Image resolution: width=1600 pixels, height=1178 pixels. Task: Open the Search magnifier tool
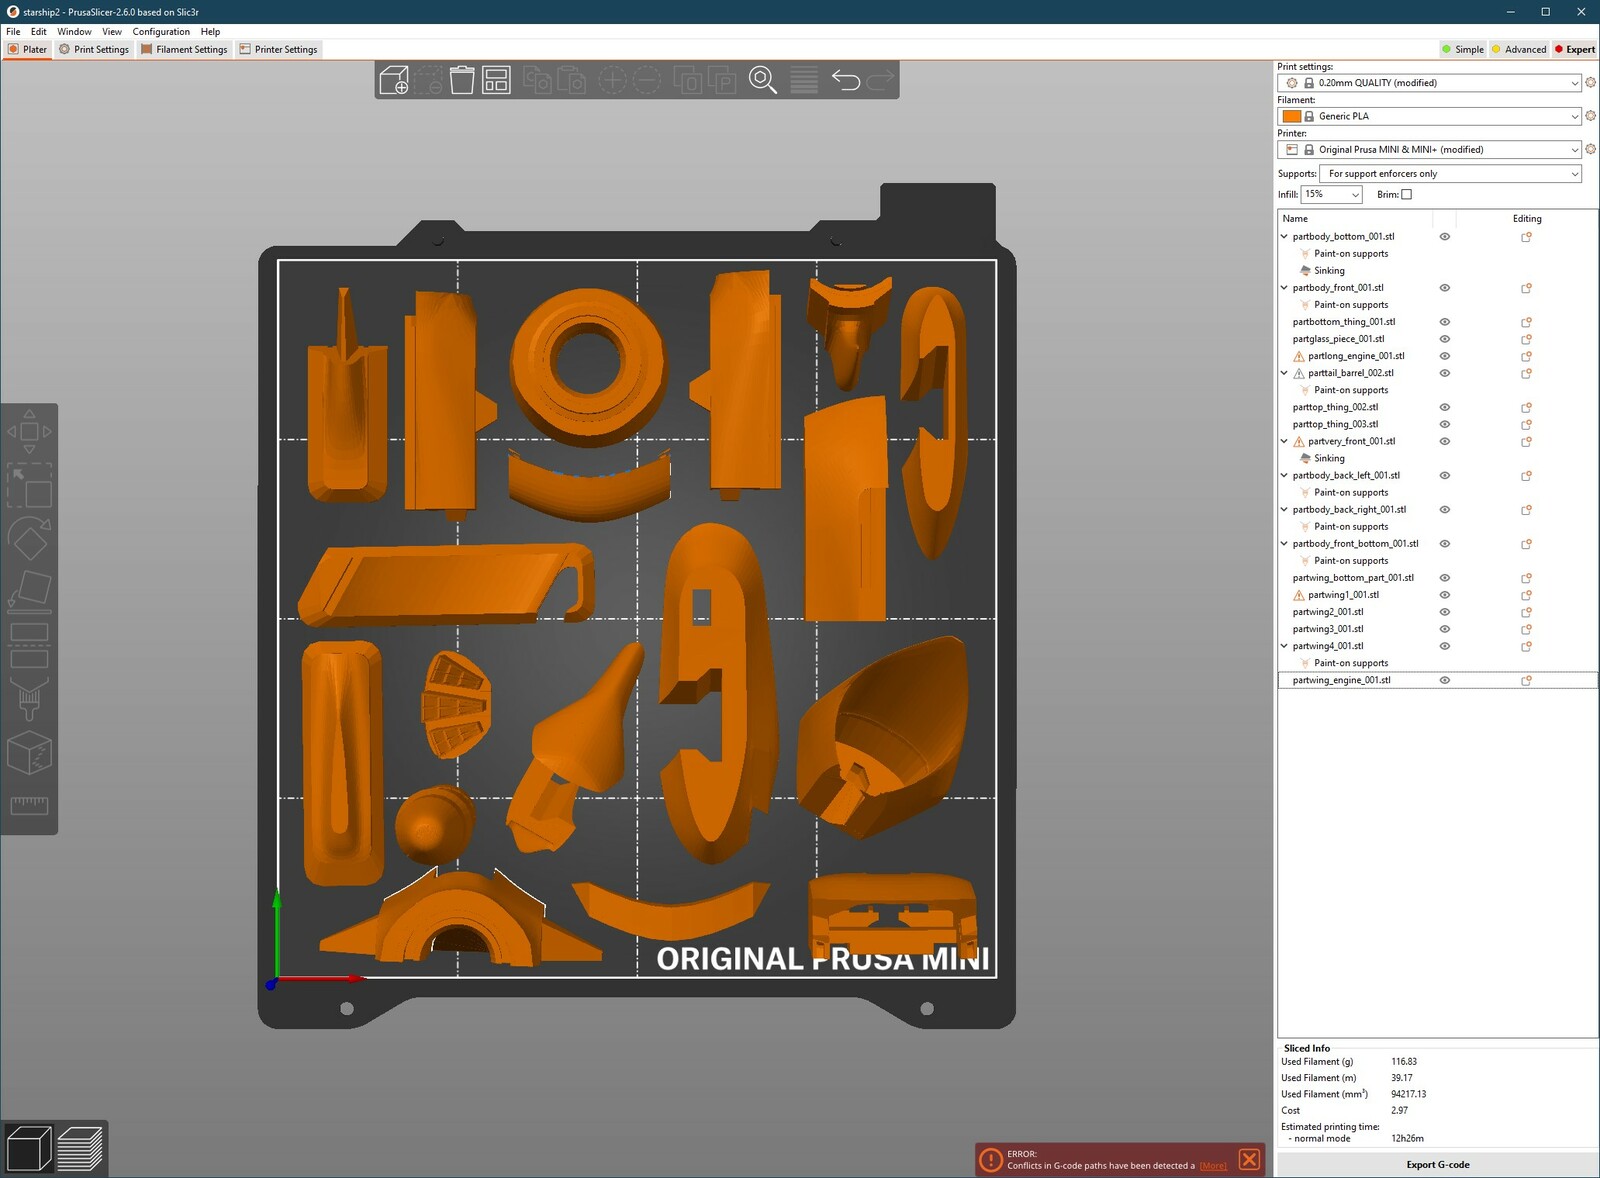click(763, 80)
